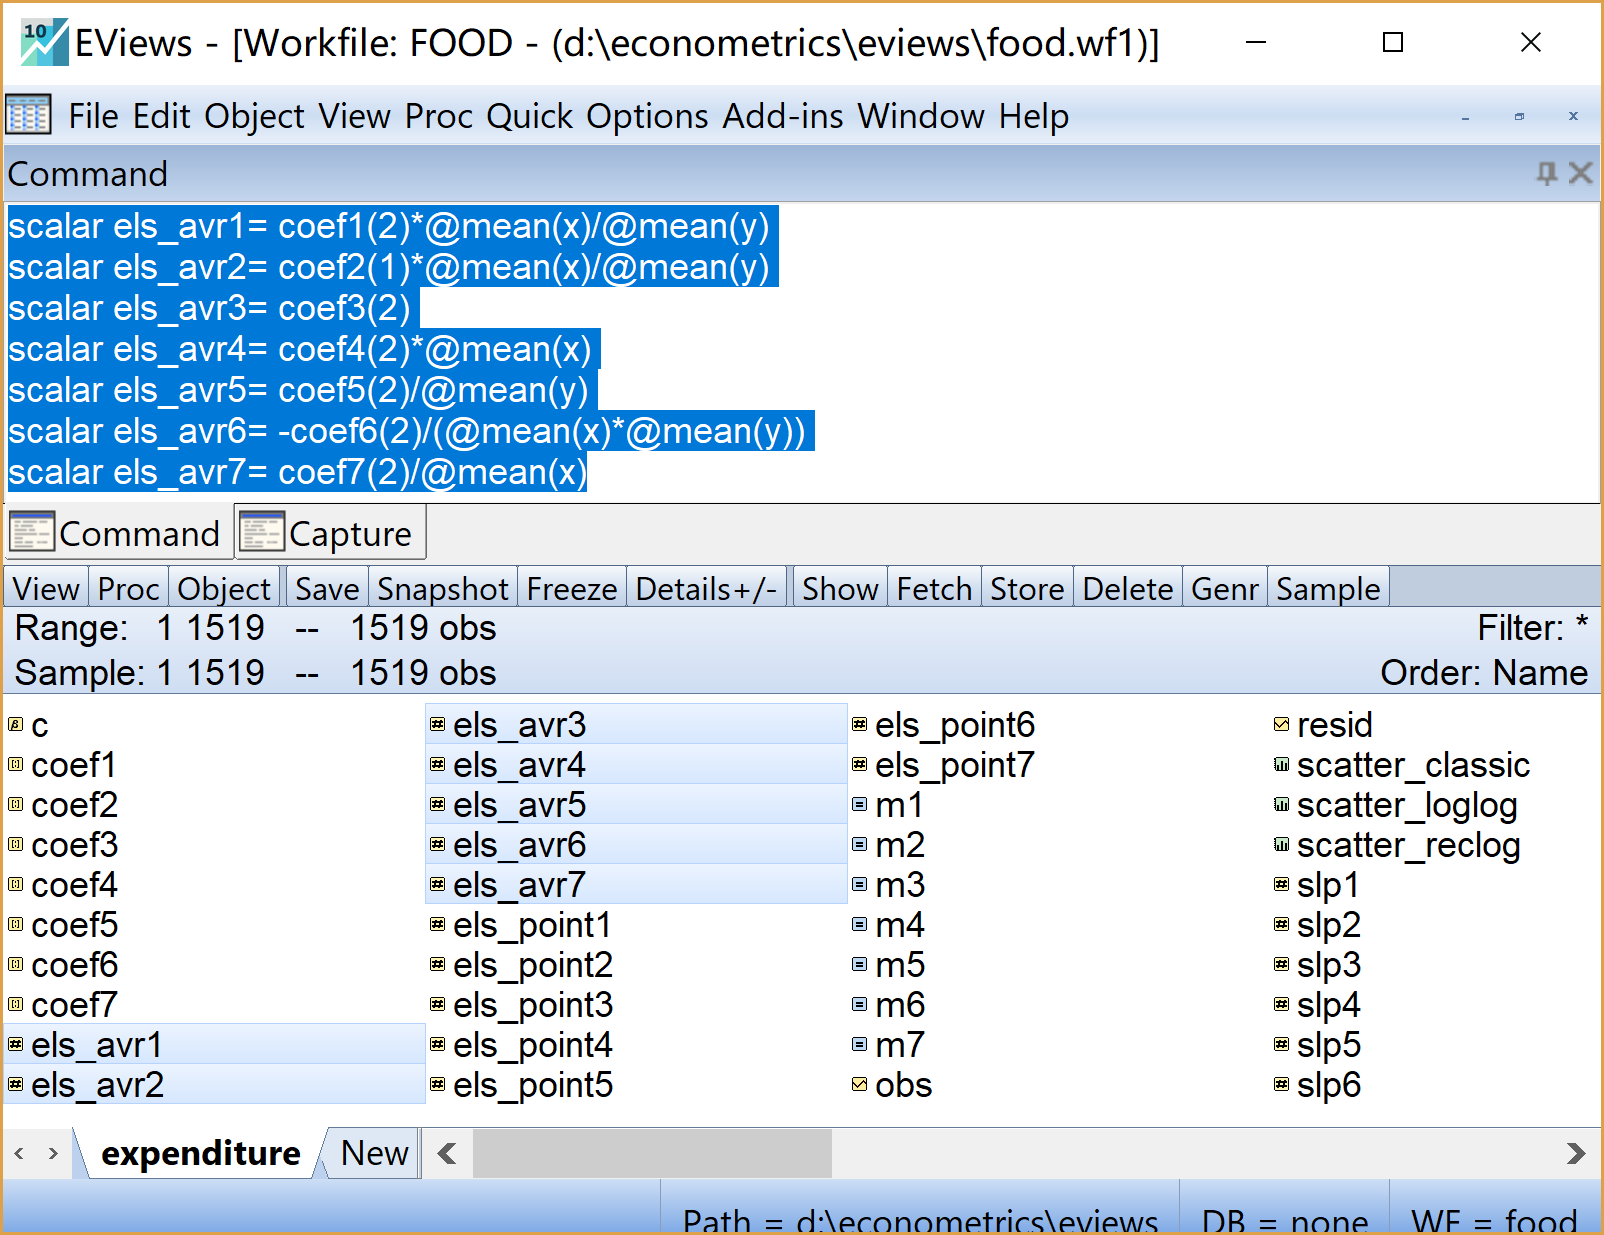The width and height of the screenshot is (1604, 1235).
Task: Click the els_point1 scalar icon
Action: [x=437, y=925]
